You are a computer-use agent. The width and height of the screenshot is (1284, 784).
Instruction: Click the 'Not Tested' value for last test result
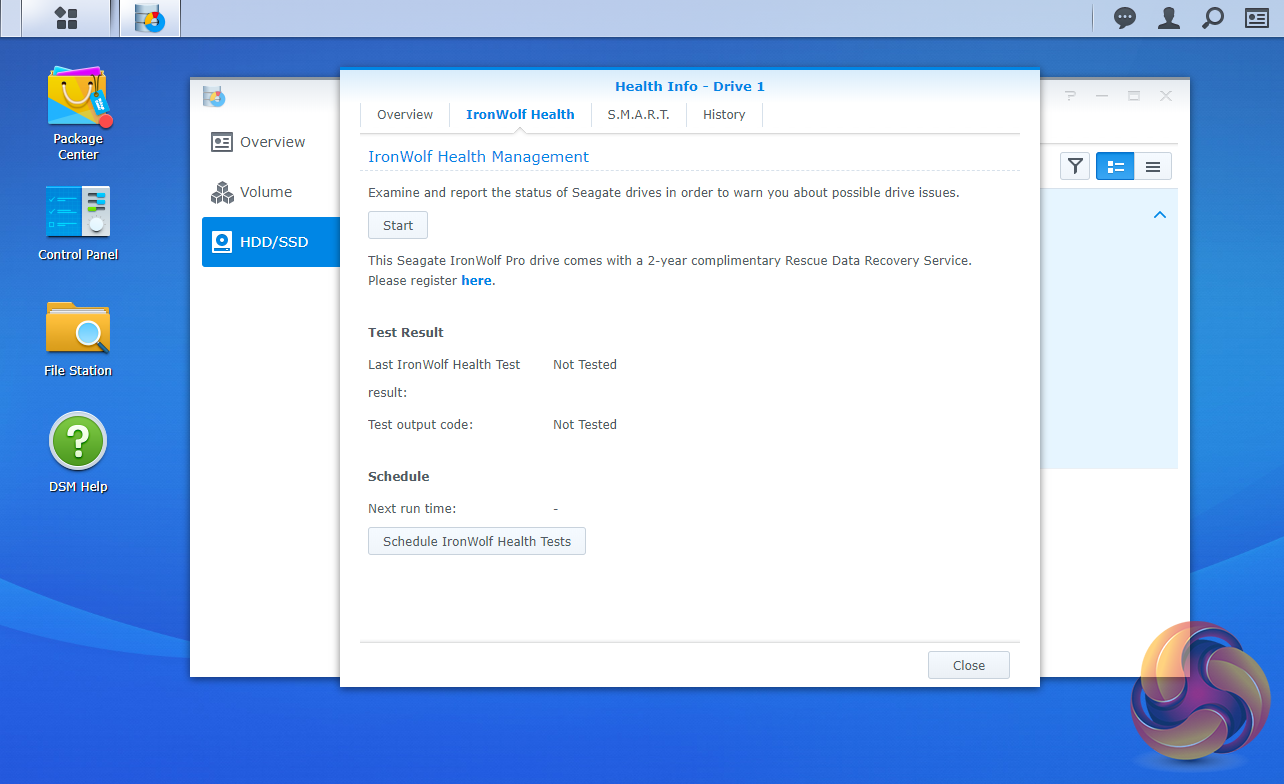(x=585, y=365)
